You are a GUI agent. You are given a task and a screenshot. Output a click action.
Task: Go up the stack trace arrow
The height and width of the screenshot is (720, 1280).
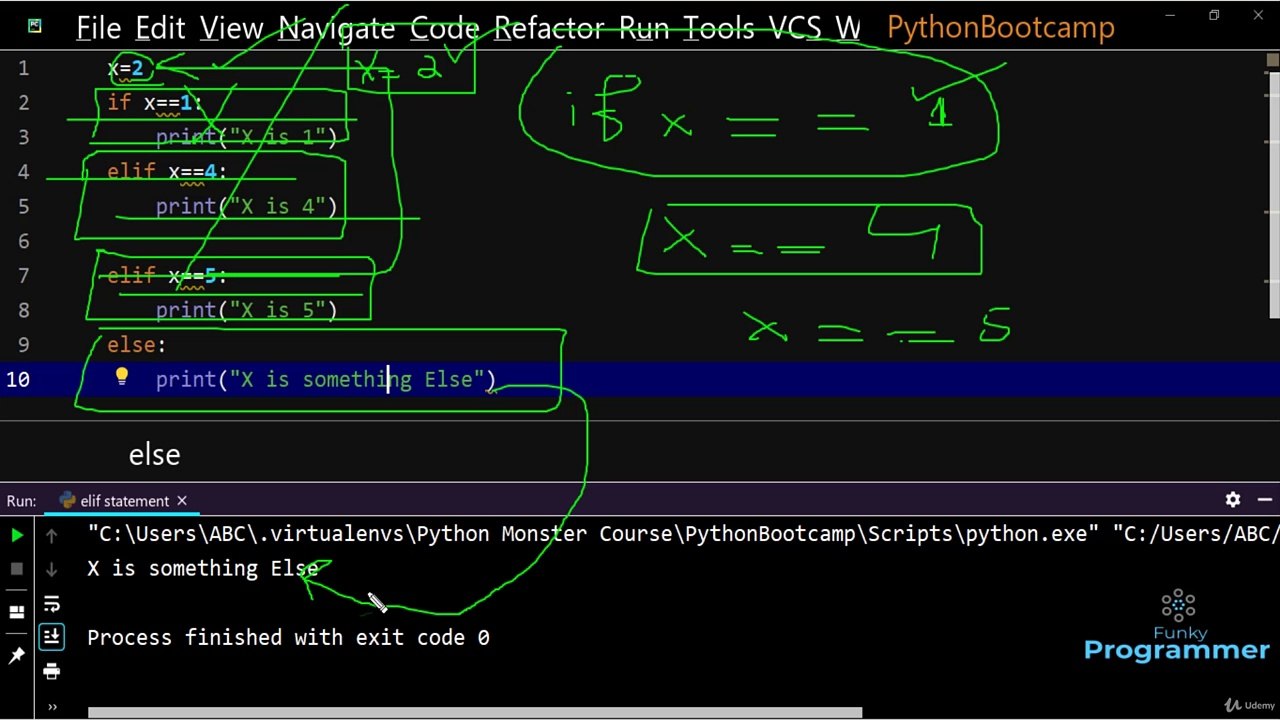click(x=51, y=535)
